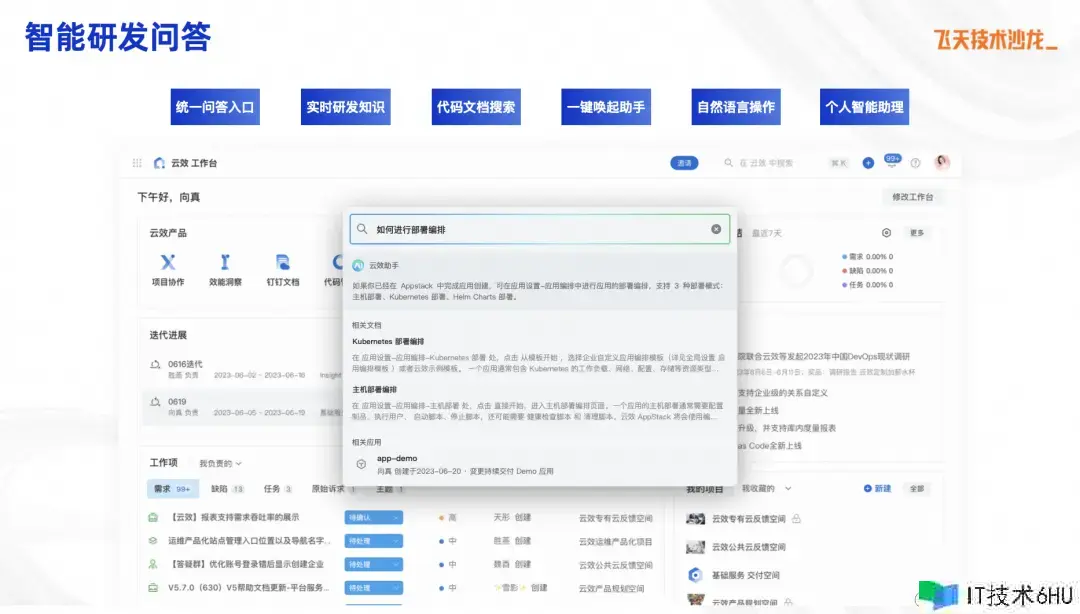Screen dimensions: 1080x614
Task: Open the user avatar in top right
Action: [942, 162]
